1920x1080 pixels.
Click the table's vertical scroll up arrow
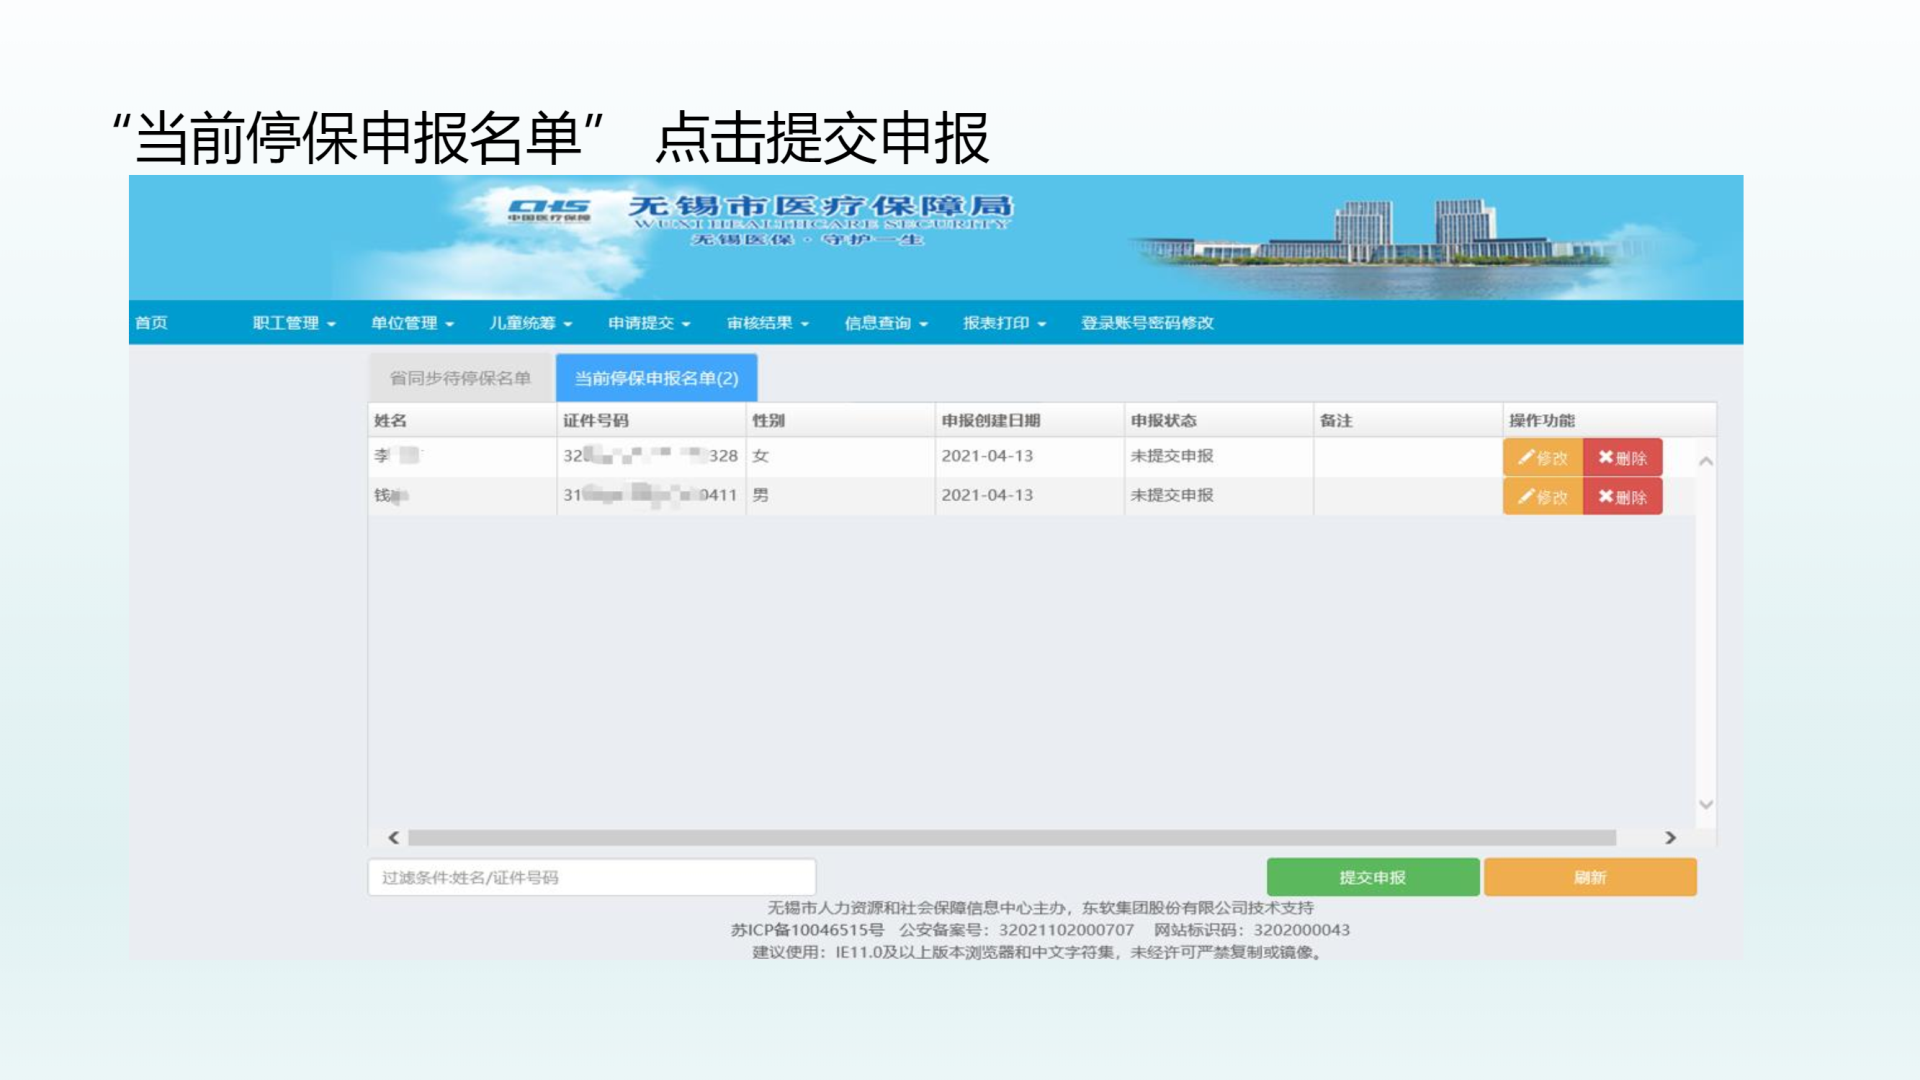1706,461
